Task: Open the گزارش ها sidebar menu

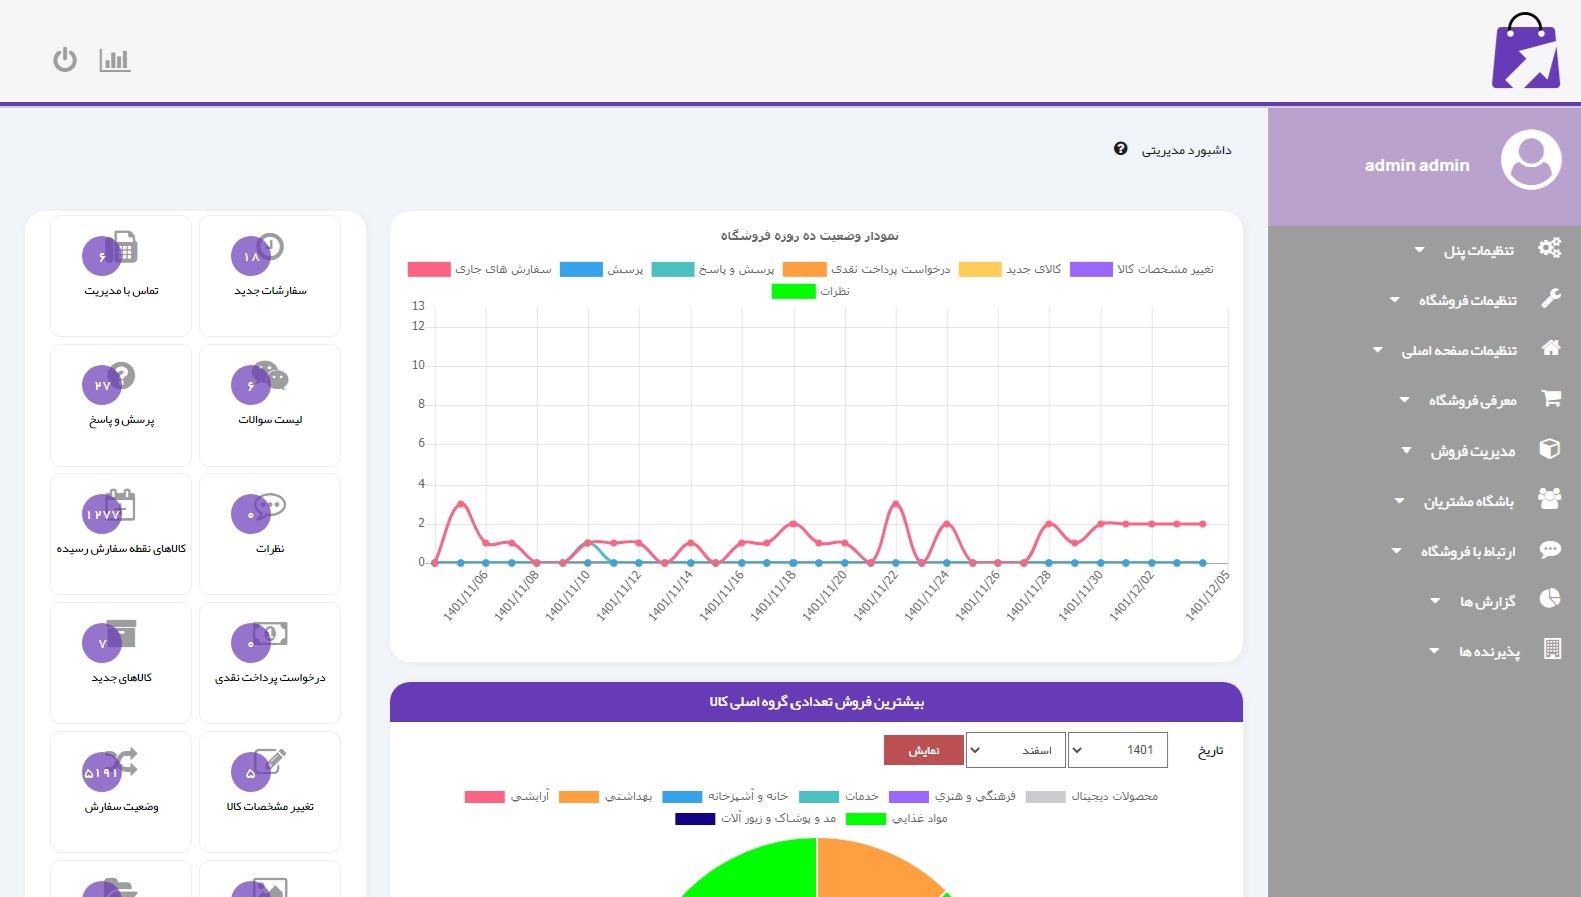Action: (x=1487, y=601)
